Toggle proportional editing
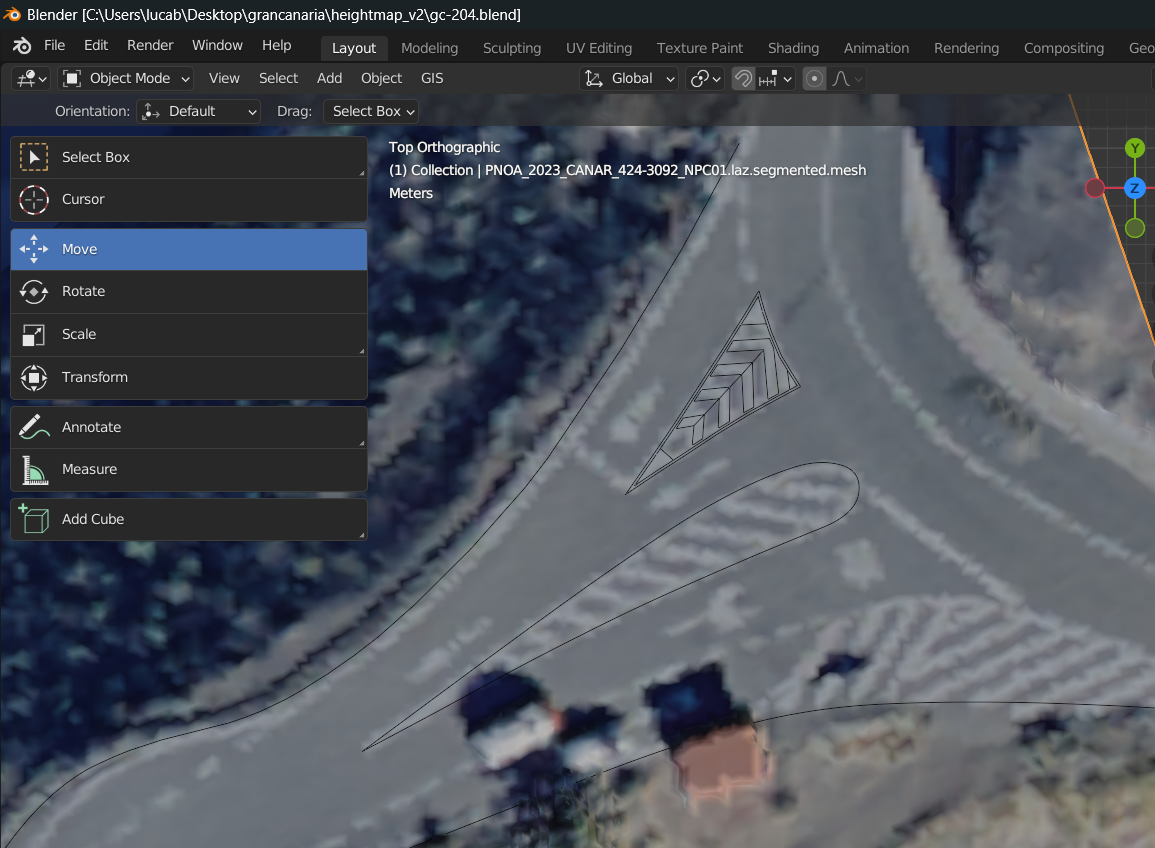 point(814,78)
